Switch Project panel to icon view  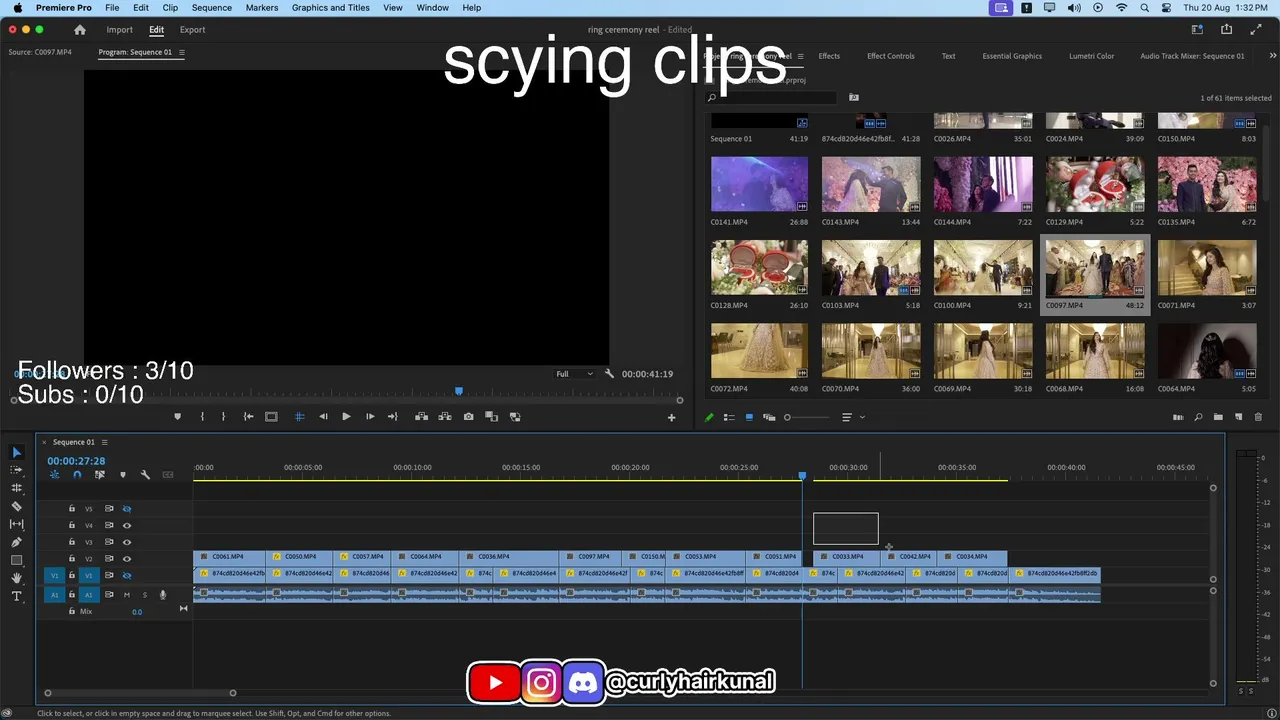click(x=749, y=417)
